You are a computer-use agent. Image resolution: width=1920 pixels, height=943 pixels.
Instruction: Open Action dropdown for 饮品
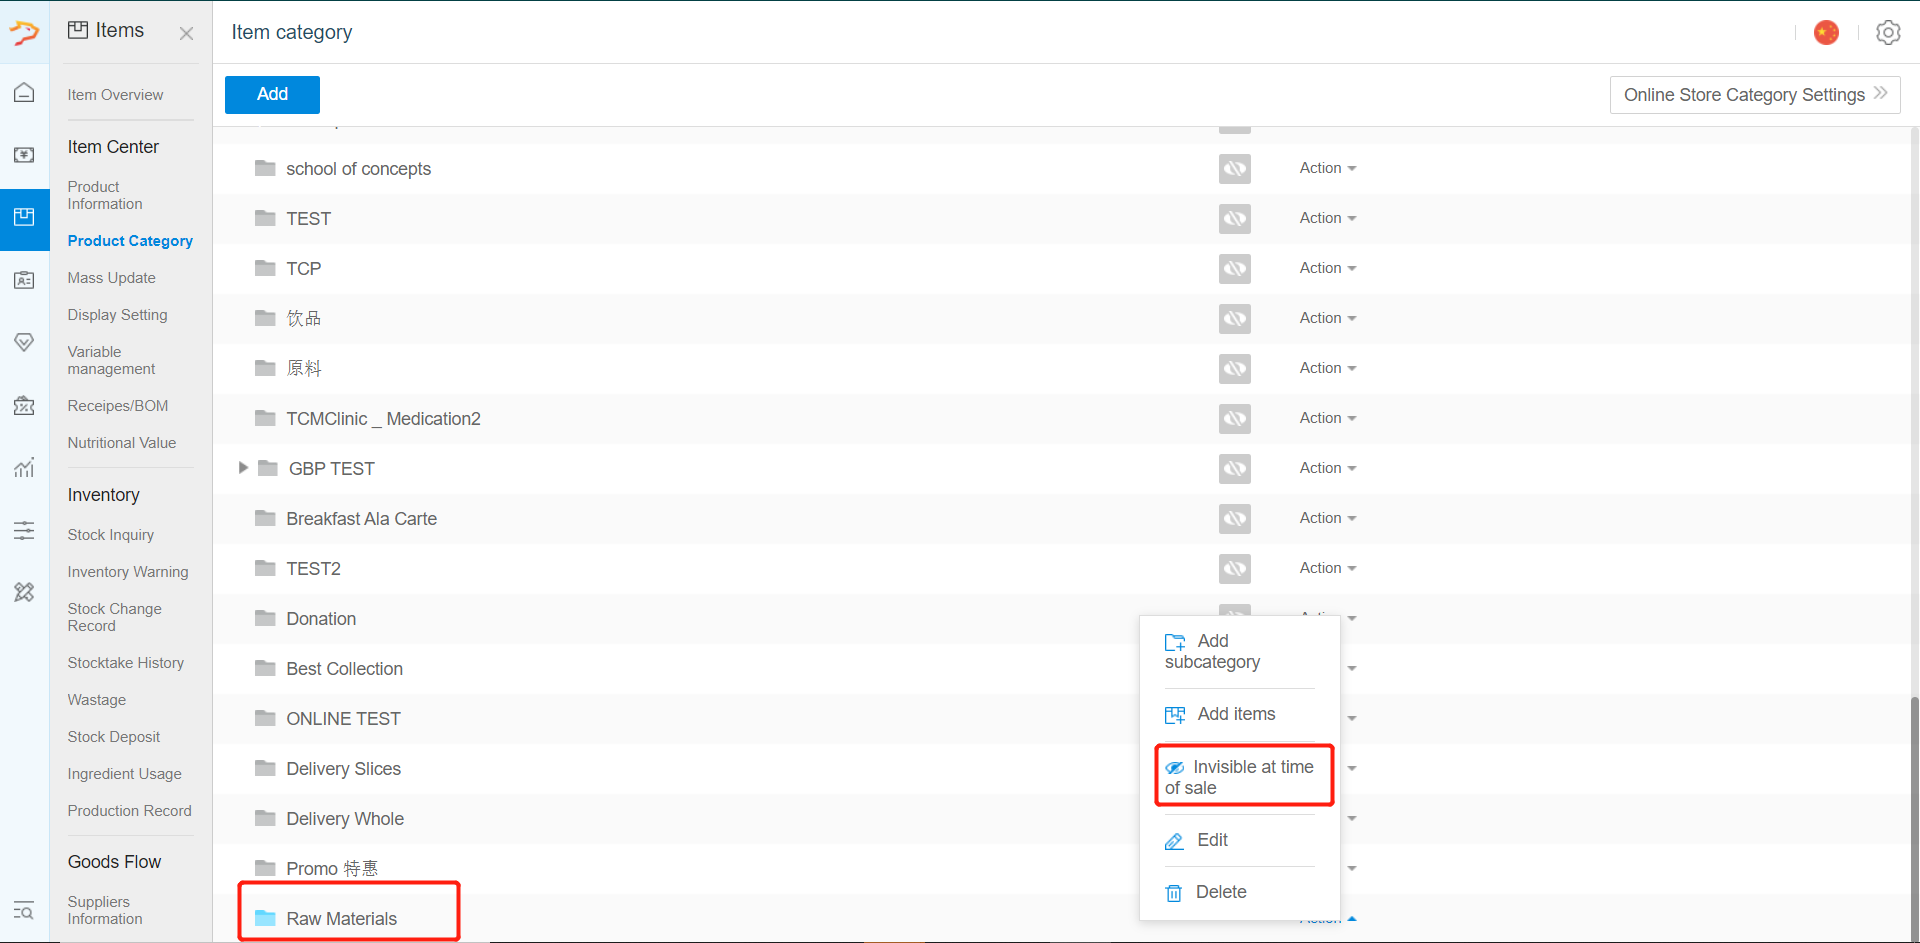(1327, 318)
